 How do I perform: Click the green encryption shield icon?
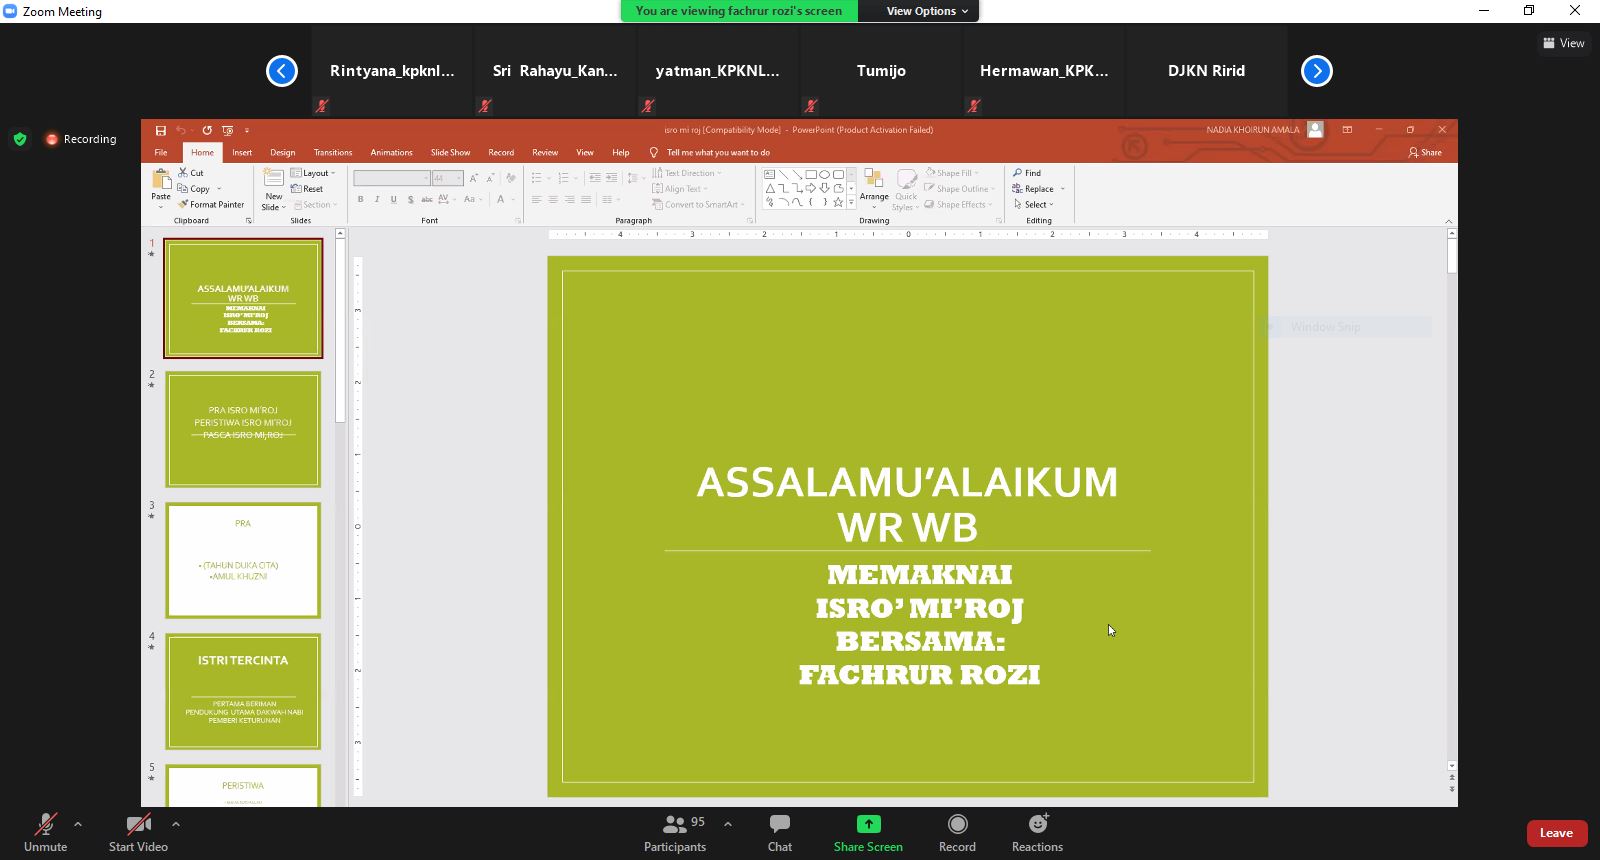pyautogui.click(x=20, y=139)
